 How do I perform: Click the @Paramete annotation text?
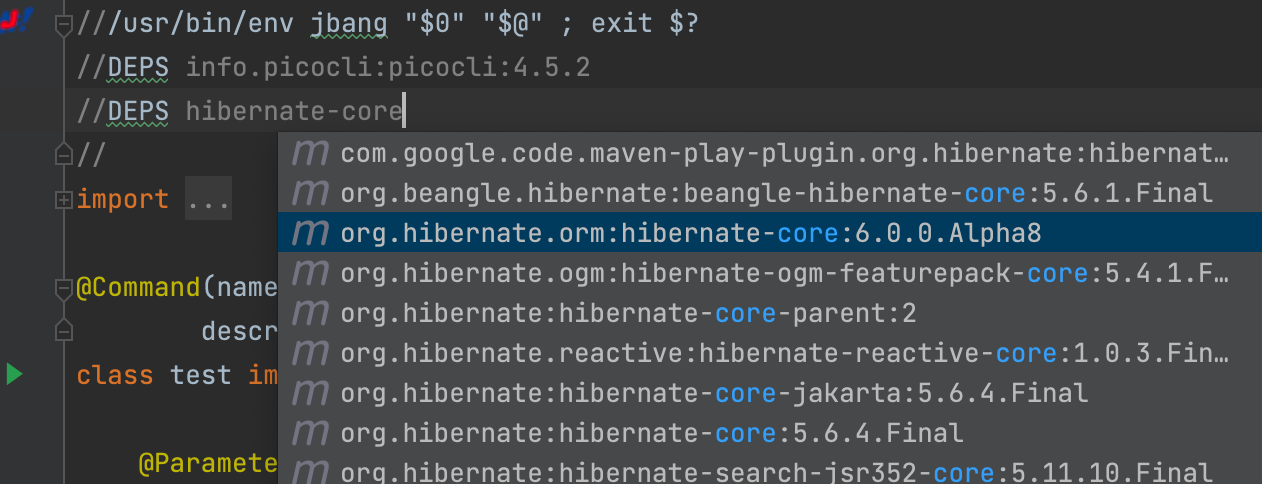point(208,463)
